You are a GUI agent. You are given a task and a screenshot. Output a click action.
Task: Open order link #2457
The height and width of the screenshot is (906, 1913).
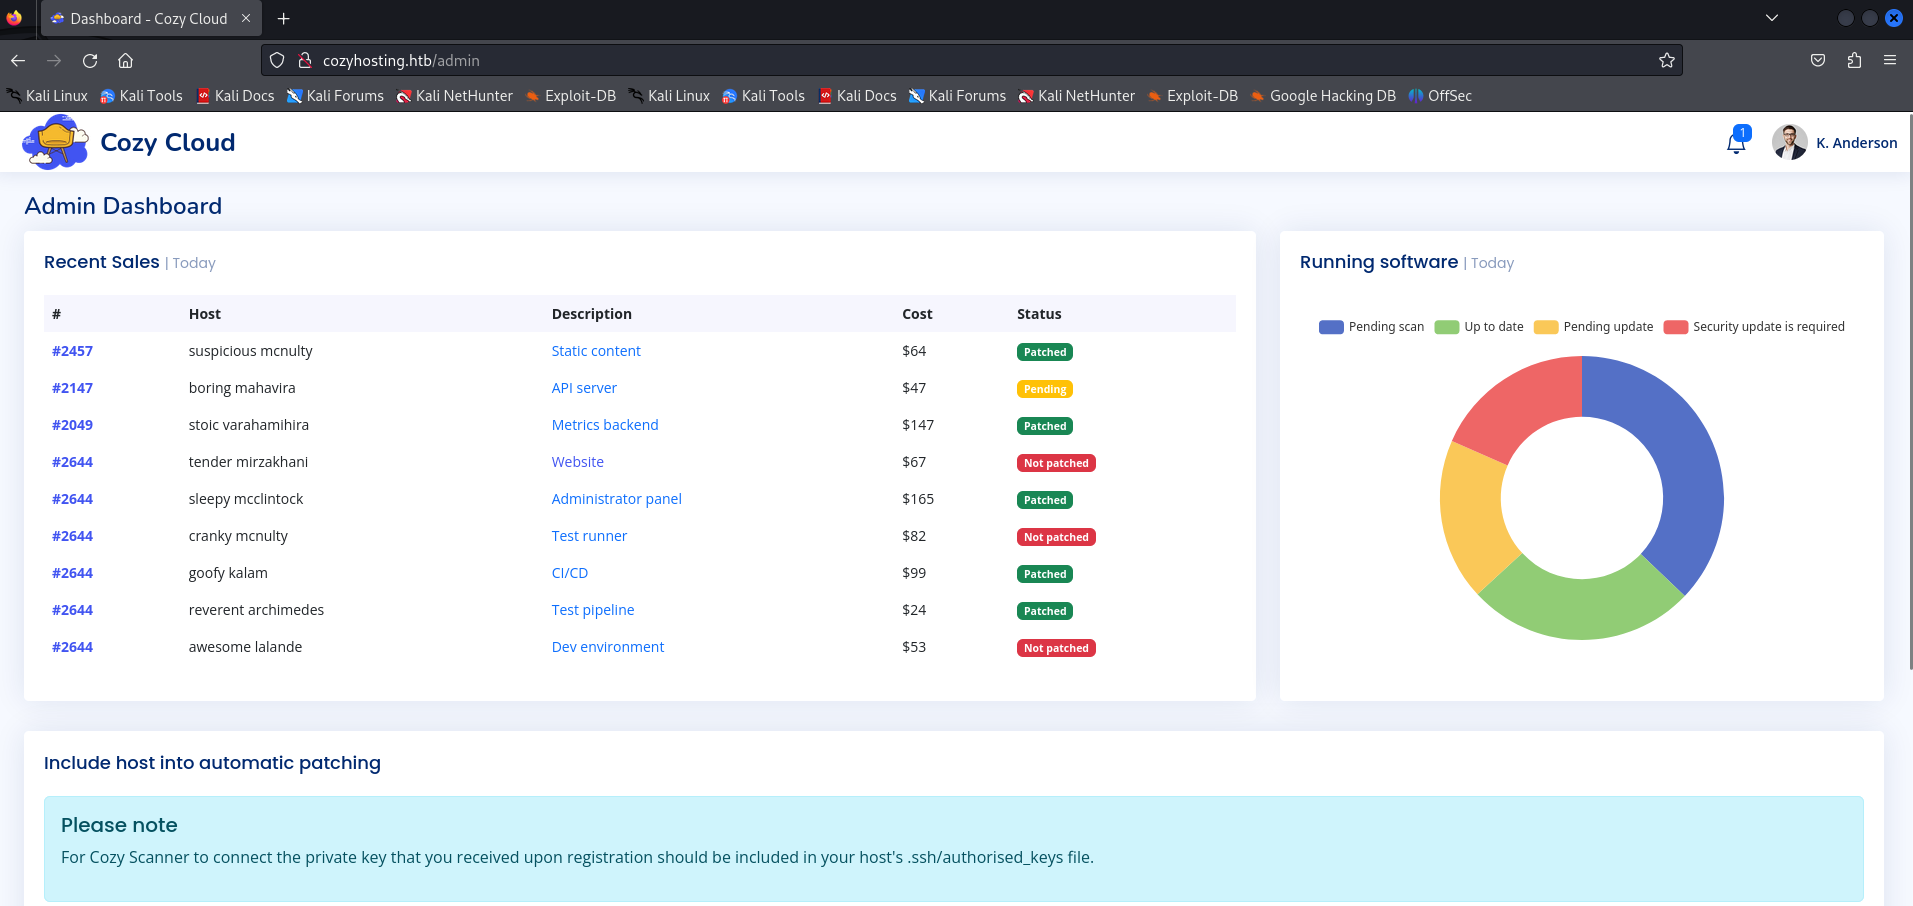[72, 351]
